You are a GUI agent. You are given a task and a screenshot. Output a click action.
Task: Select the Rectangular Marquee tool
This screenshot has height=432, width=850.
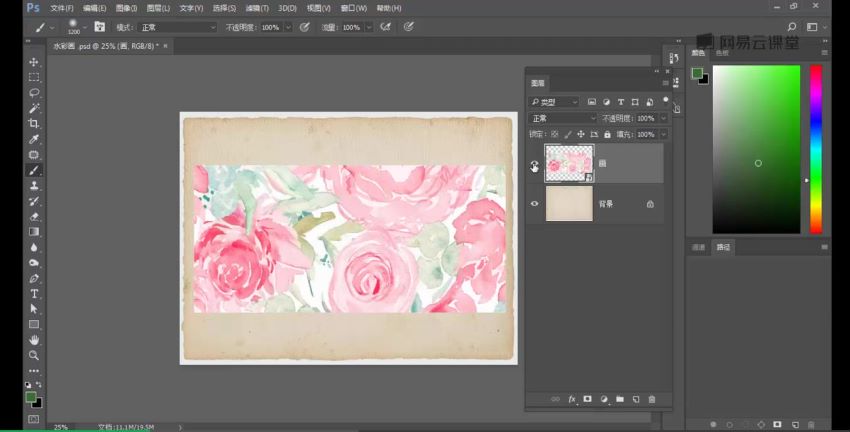coord(34,78)
